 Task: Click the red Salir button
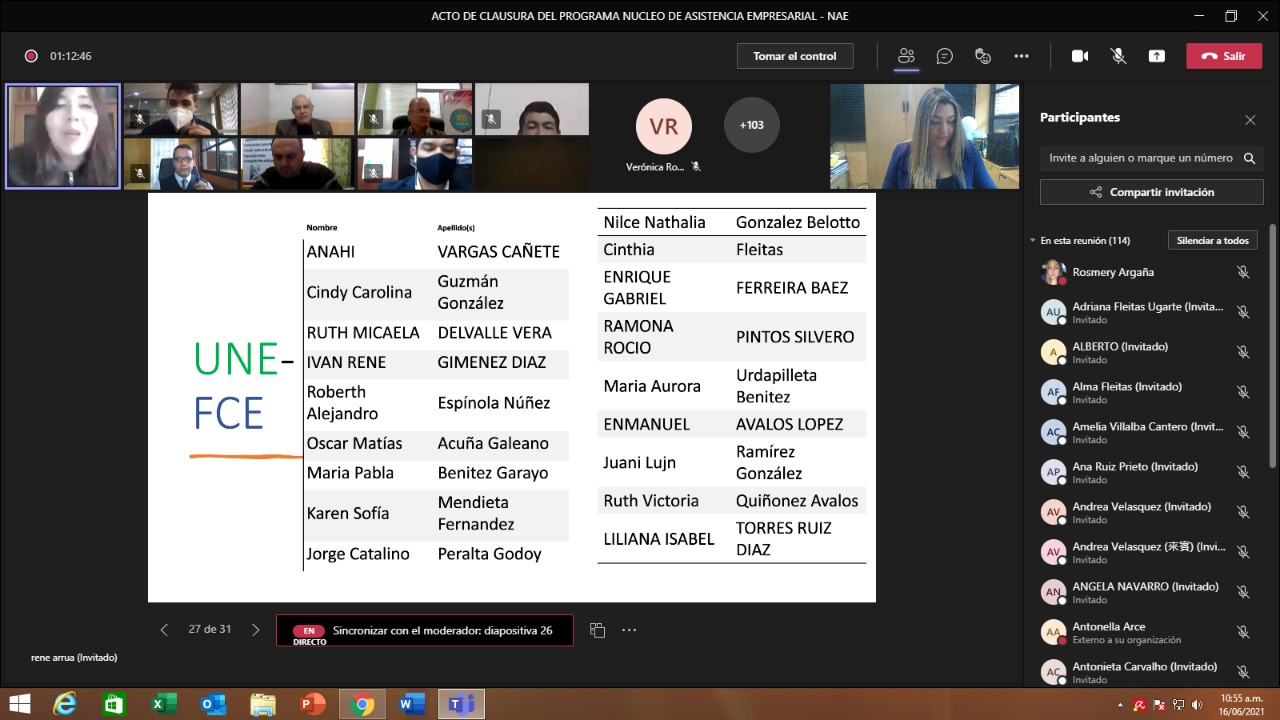[x=1224, y=56]
